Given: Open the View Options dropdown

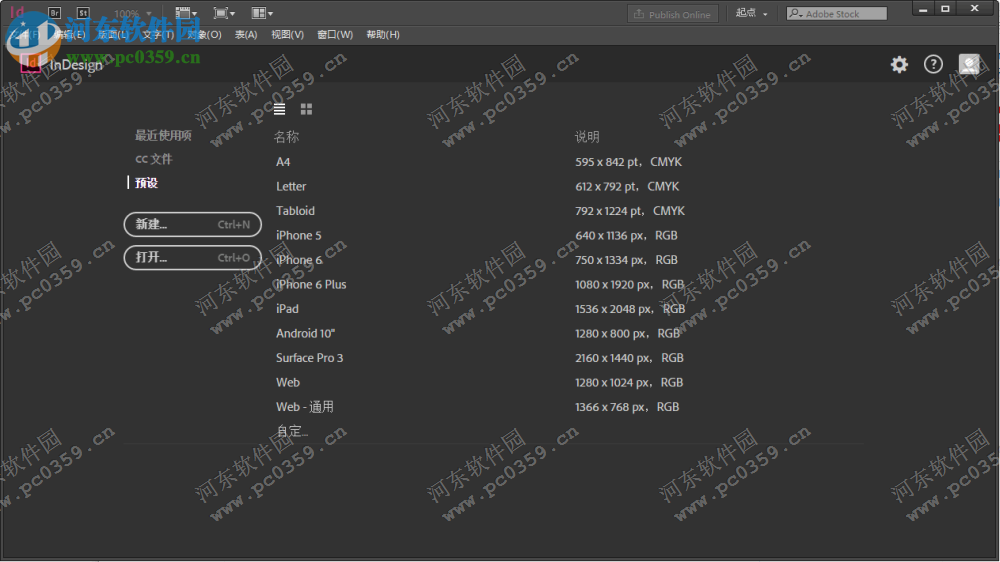Looking at the screenshot, I should coord(186,13).
